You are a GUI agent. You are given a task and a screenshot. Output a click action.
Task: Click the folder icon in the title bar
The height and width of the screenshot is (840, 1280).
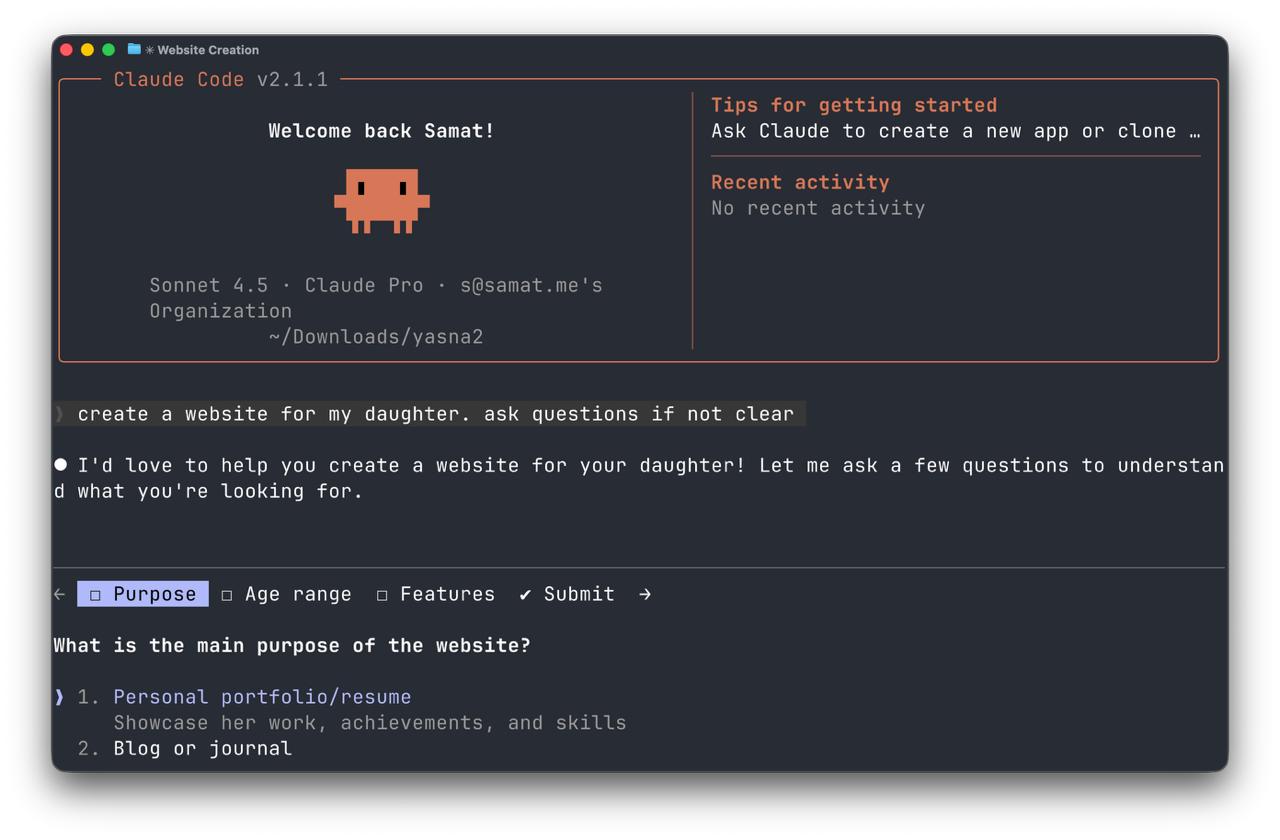134,49
